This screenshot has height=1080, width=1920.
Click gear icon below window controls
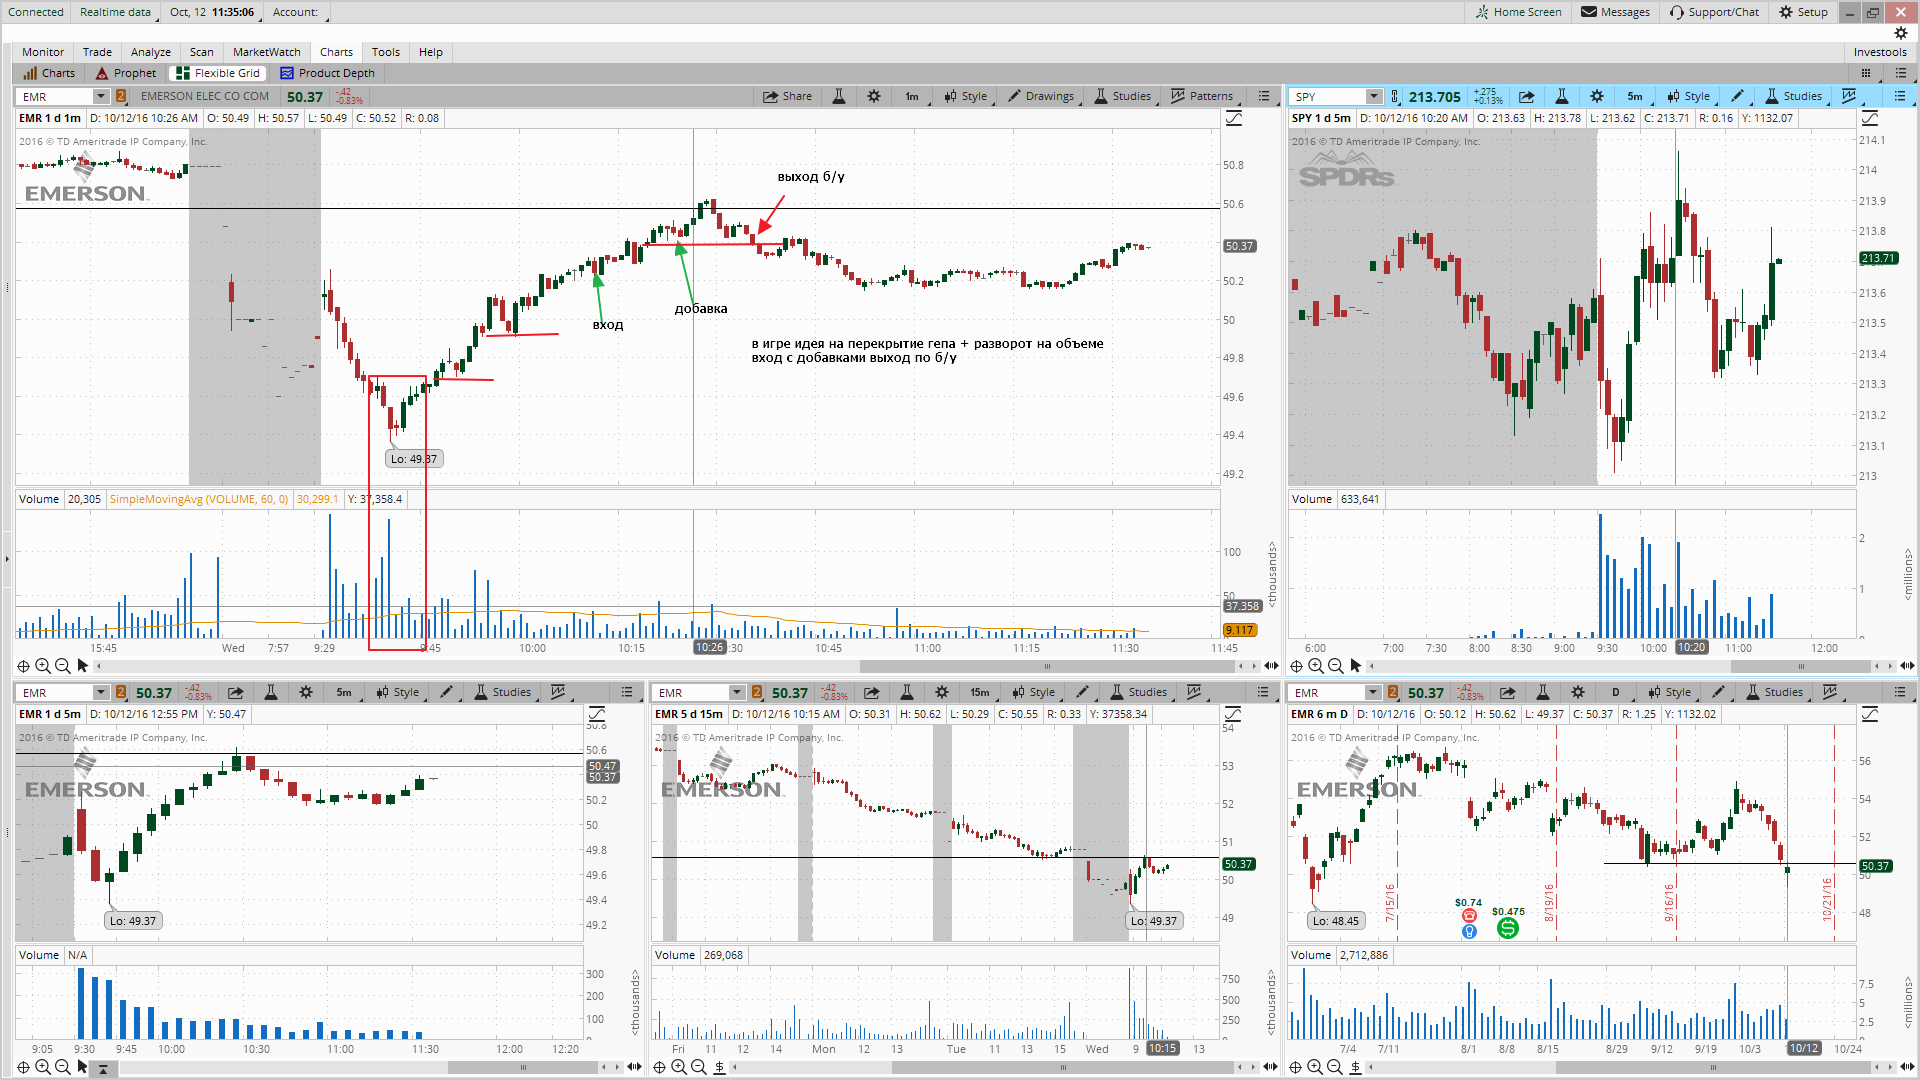tap(1901, 33)
